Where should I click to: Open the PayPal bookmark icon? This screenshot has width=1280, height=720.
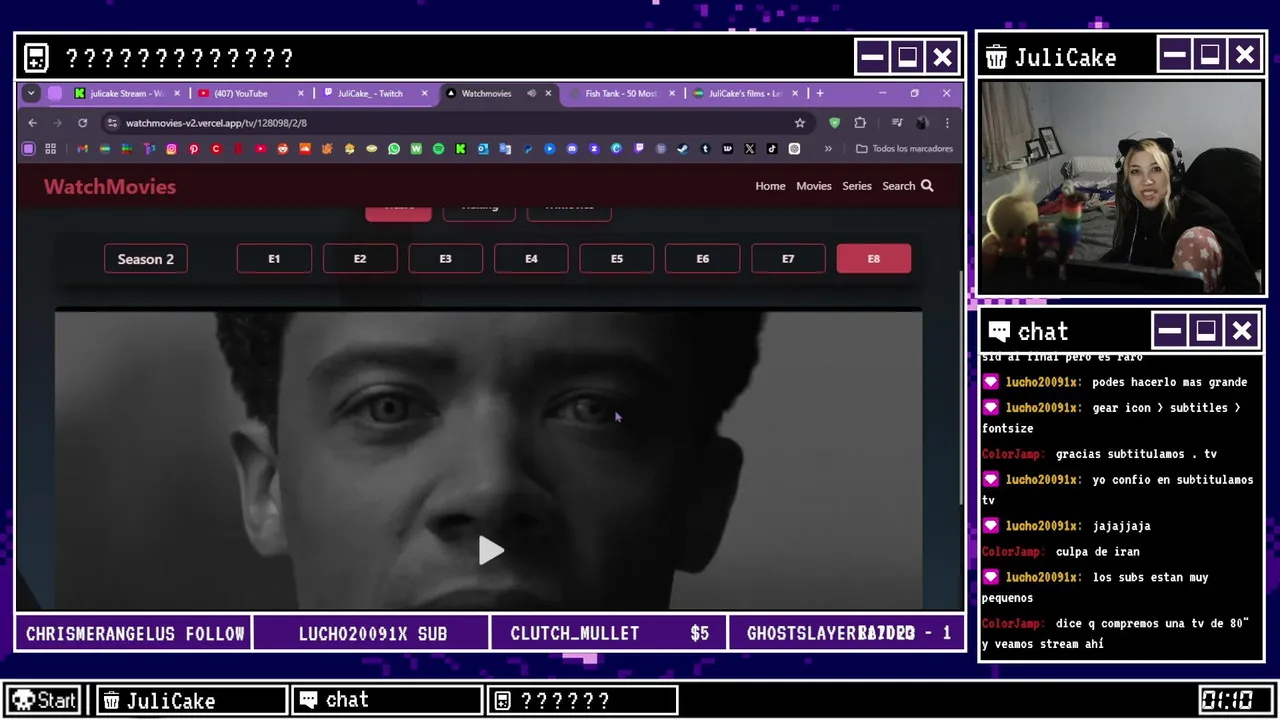tap(528, 149)
